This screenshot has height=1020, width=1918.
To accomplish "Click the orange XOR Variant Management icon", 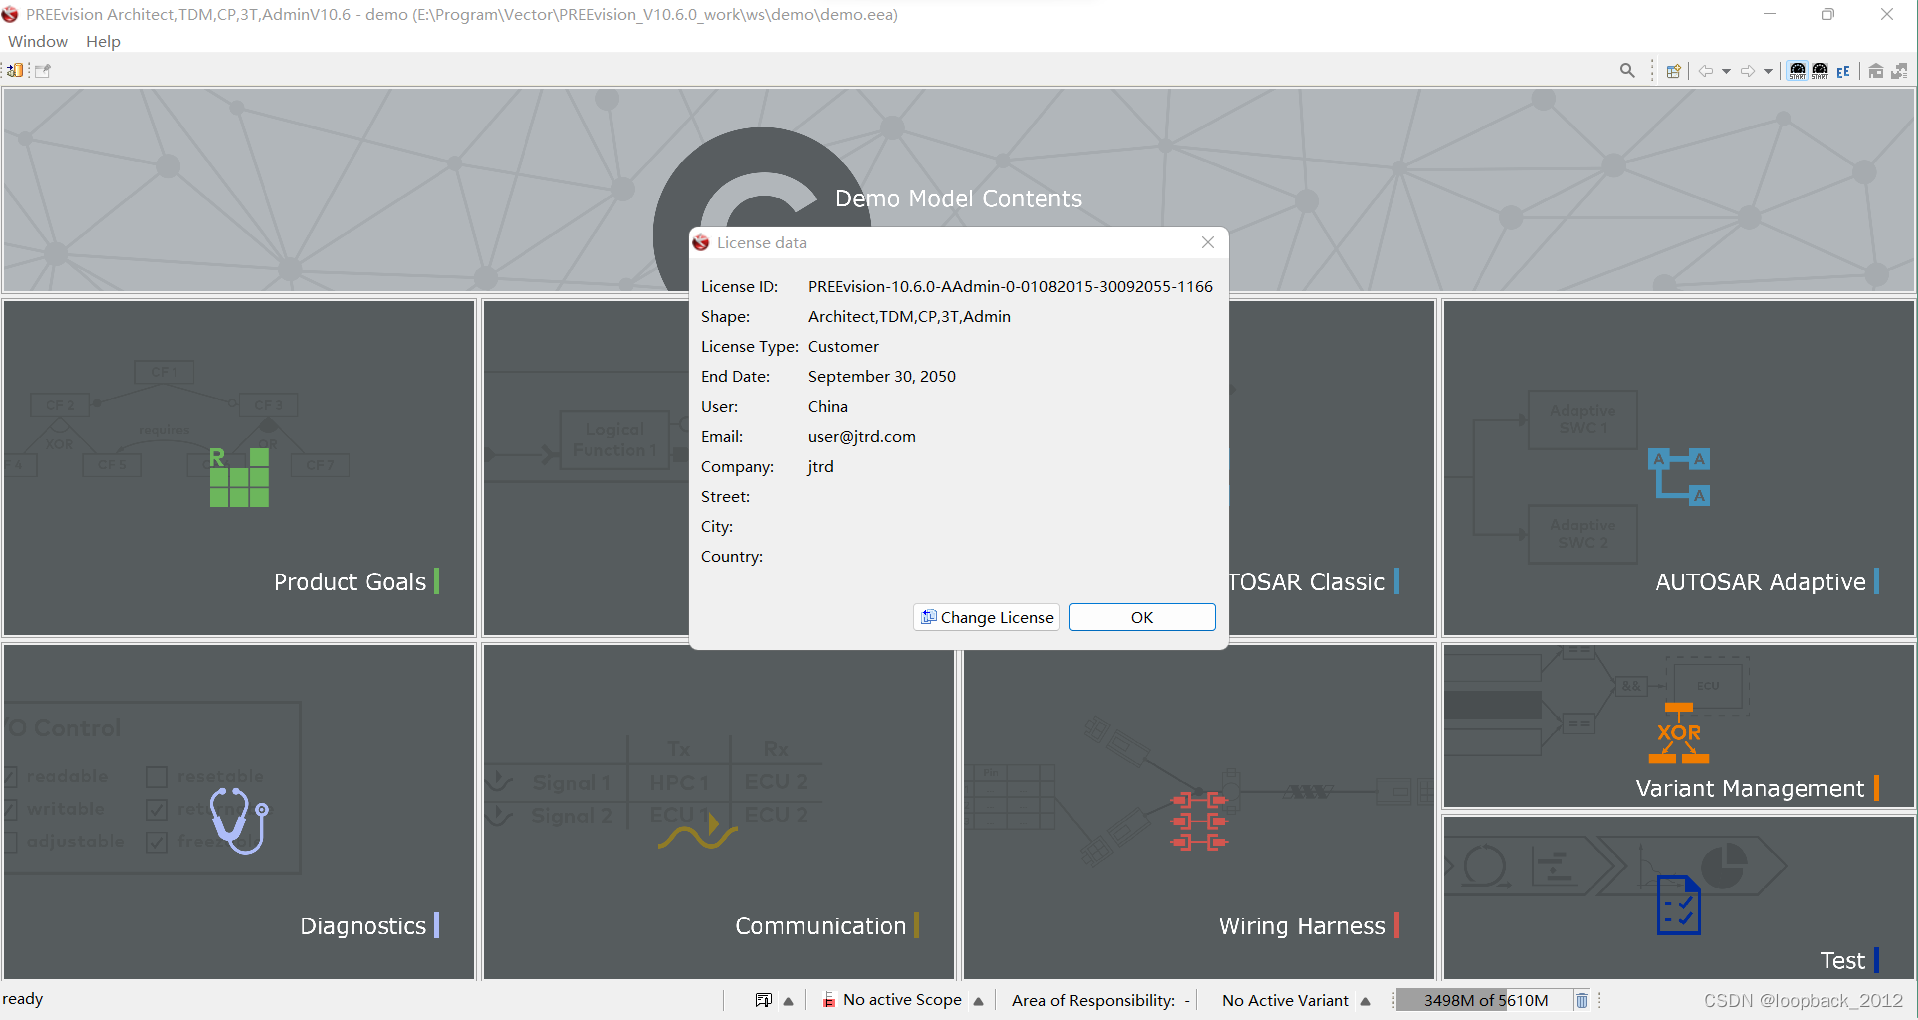I will coord(1679,733).
